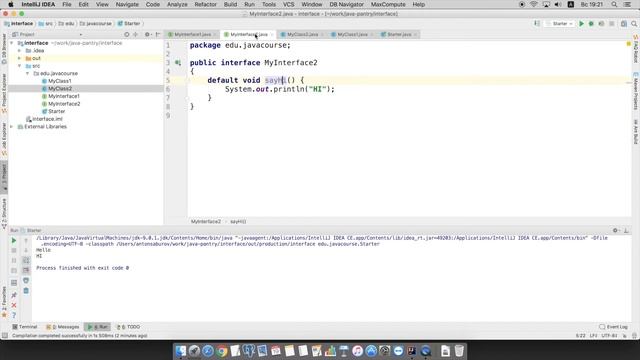Image resolution: width=640 pixels, height=360 pixels.
Task: Open the Build menu
Action: tap(230, 4)
